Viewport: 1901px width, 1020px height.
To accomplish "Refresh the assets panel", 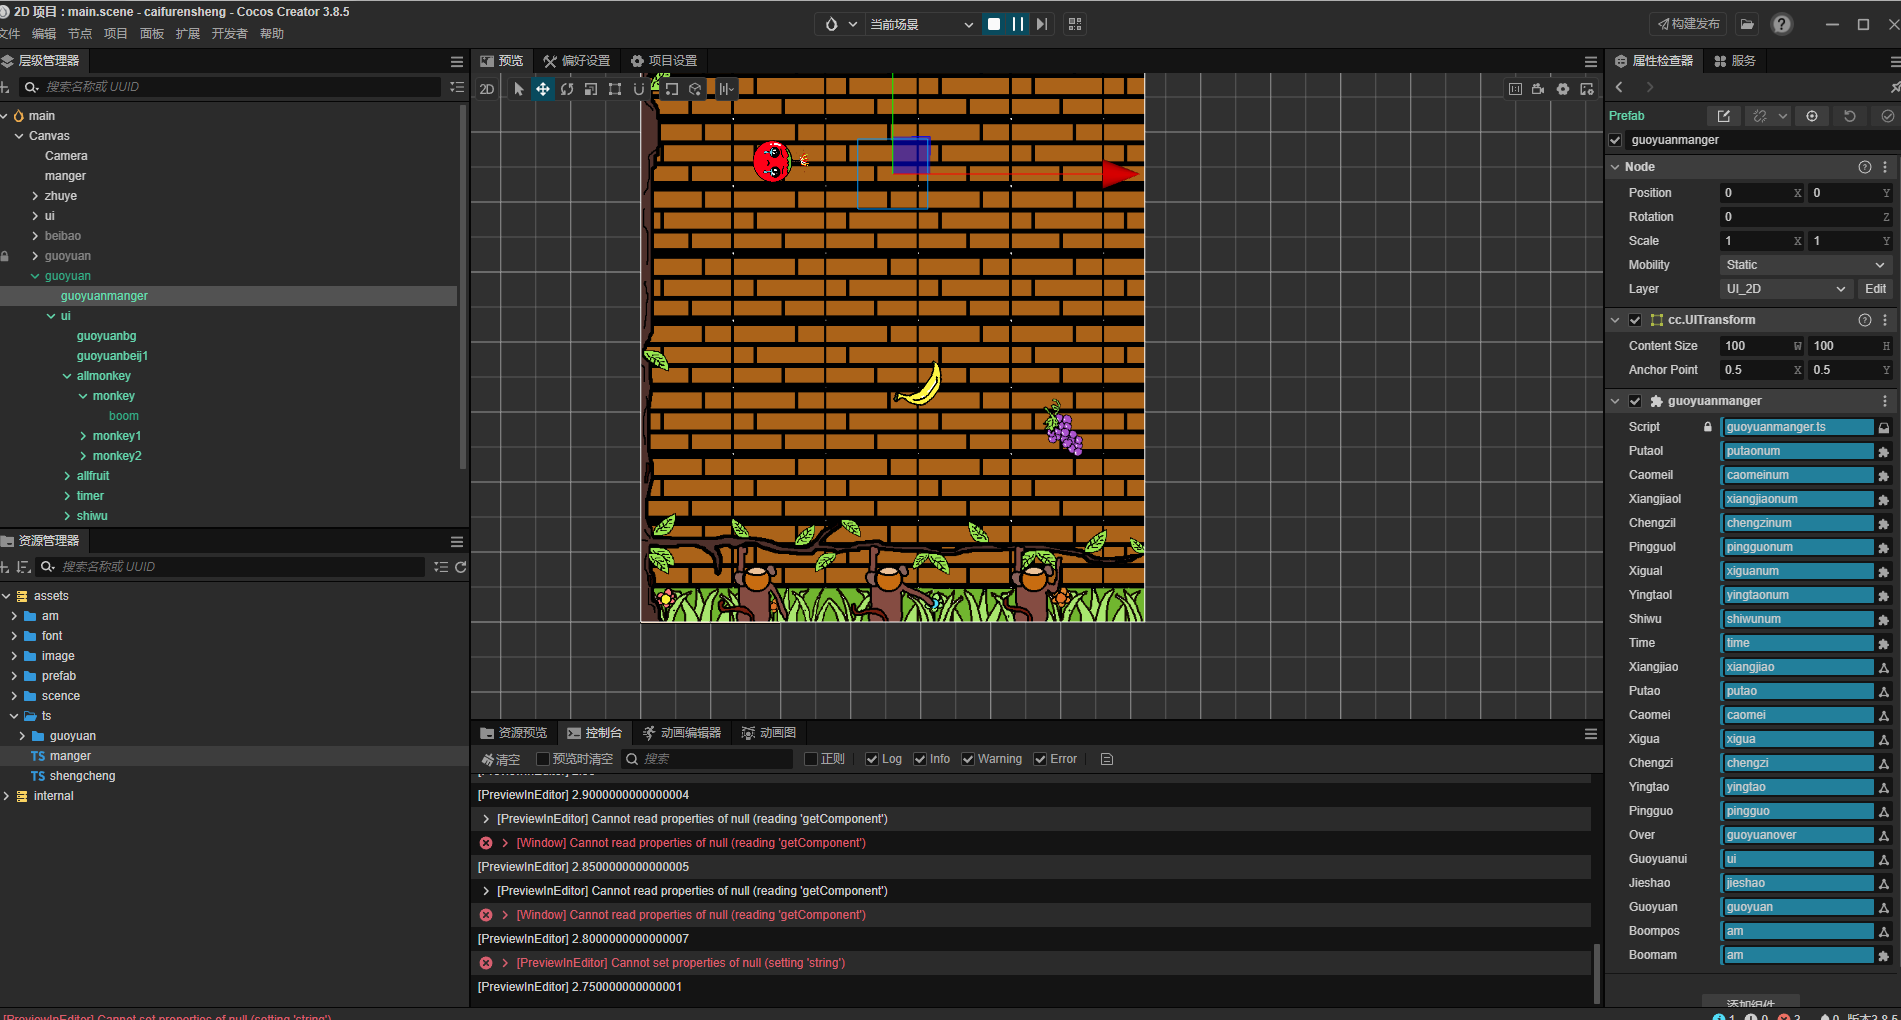I will click(x=461, y=567).
